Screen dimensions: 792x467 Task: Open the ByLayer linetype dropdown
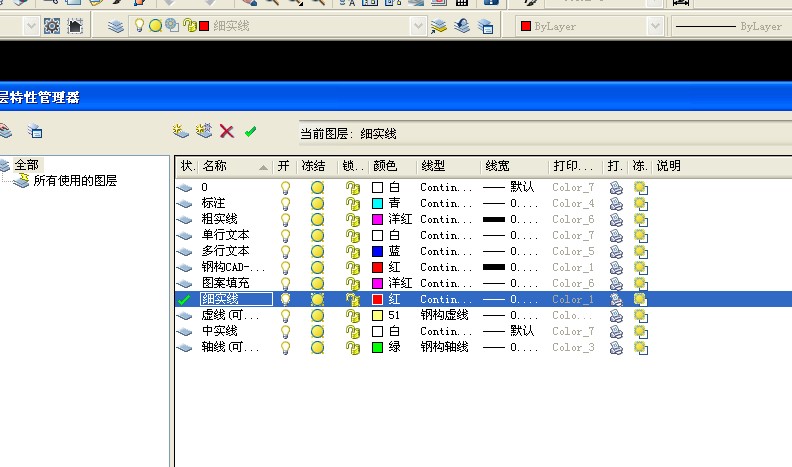[732, 26]
